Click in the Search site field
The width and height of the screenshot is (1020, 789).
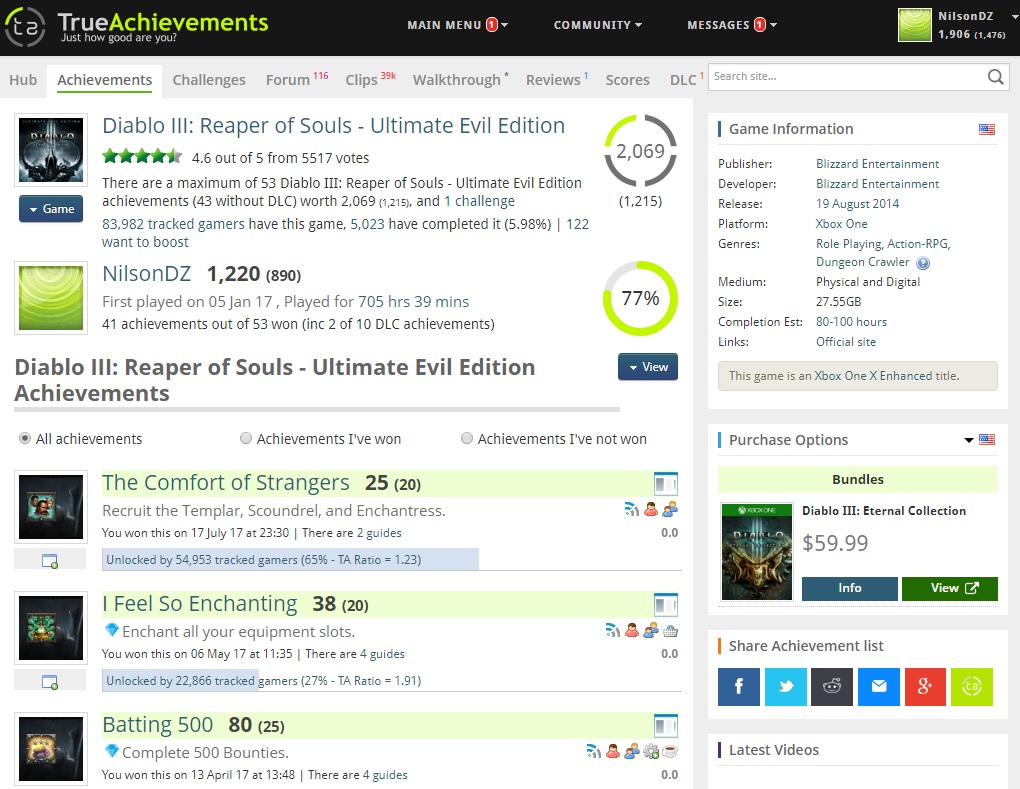(x=845, y=77)
